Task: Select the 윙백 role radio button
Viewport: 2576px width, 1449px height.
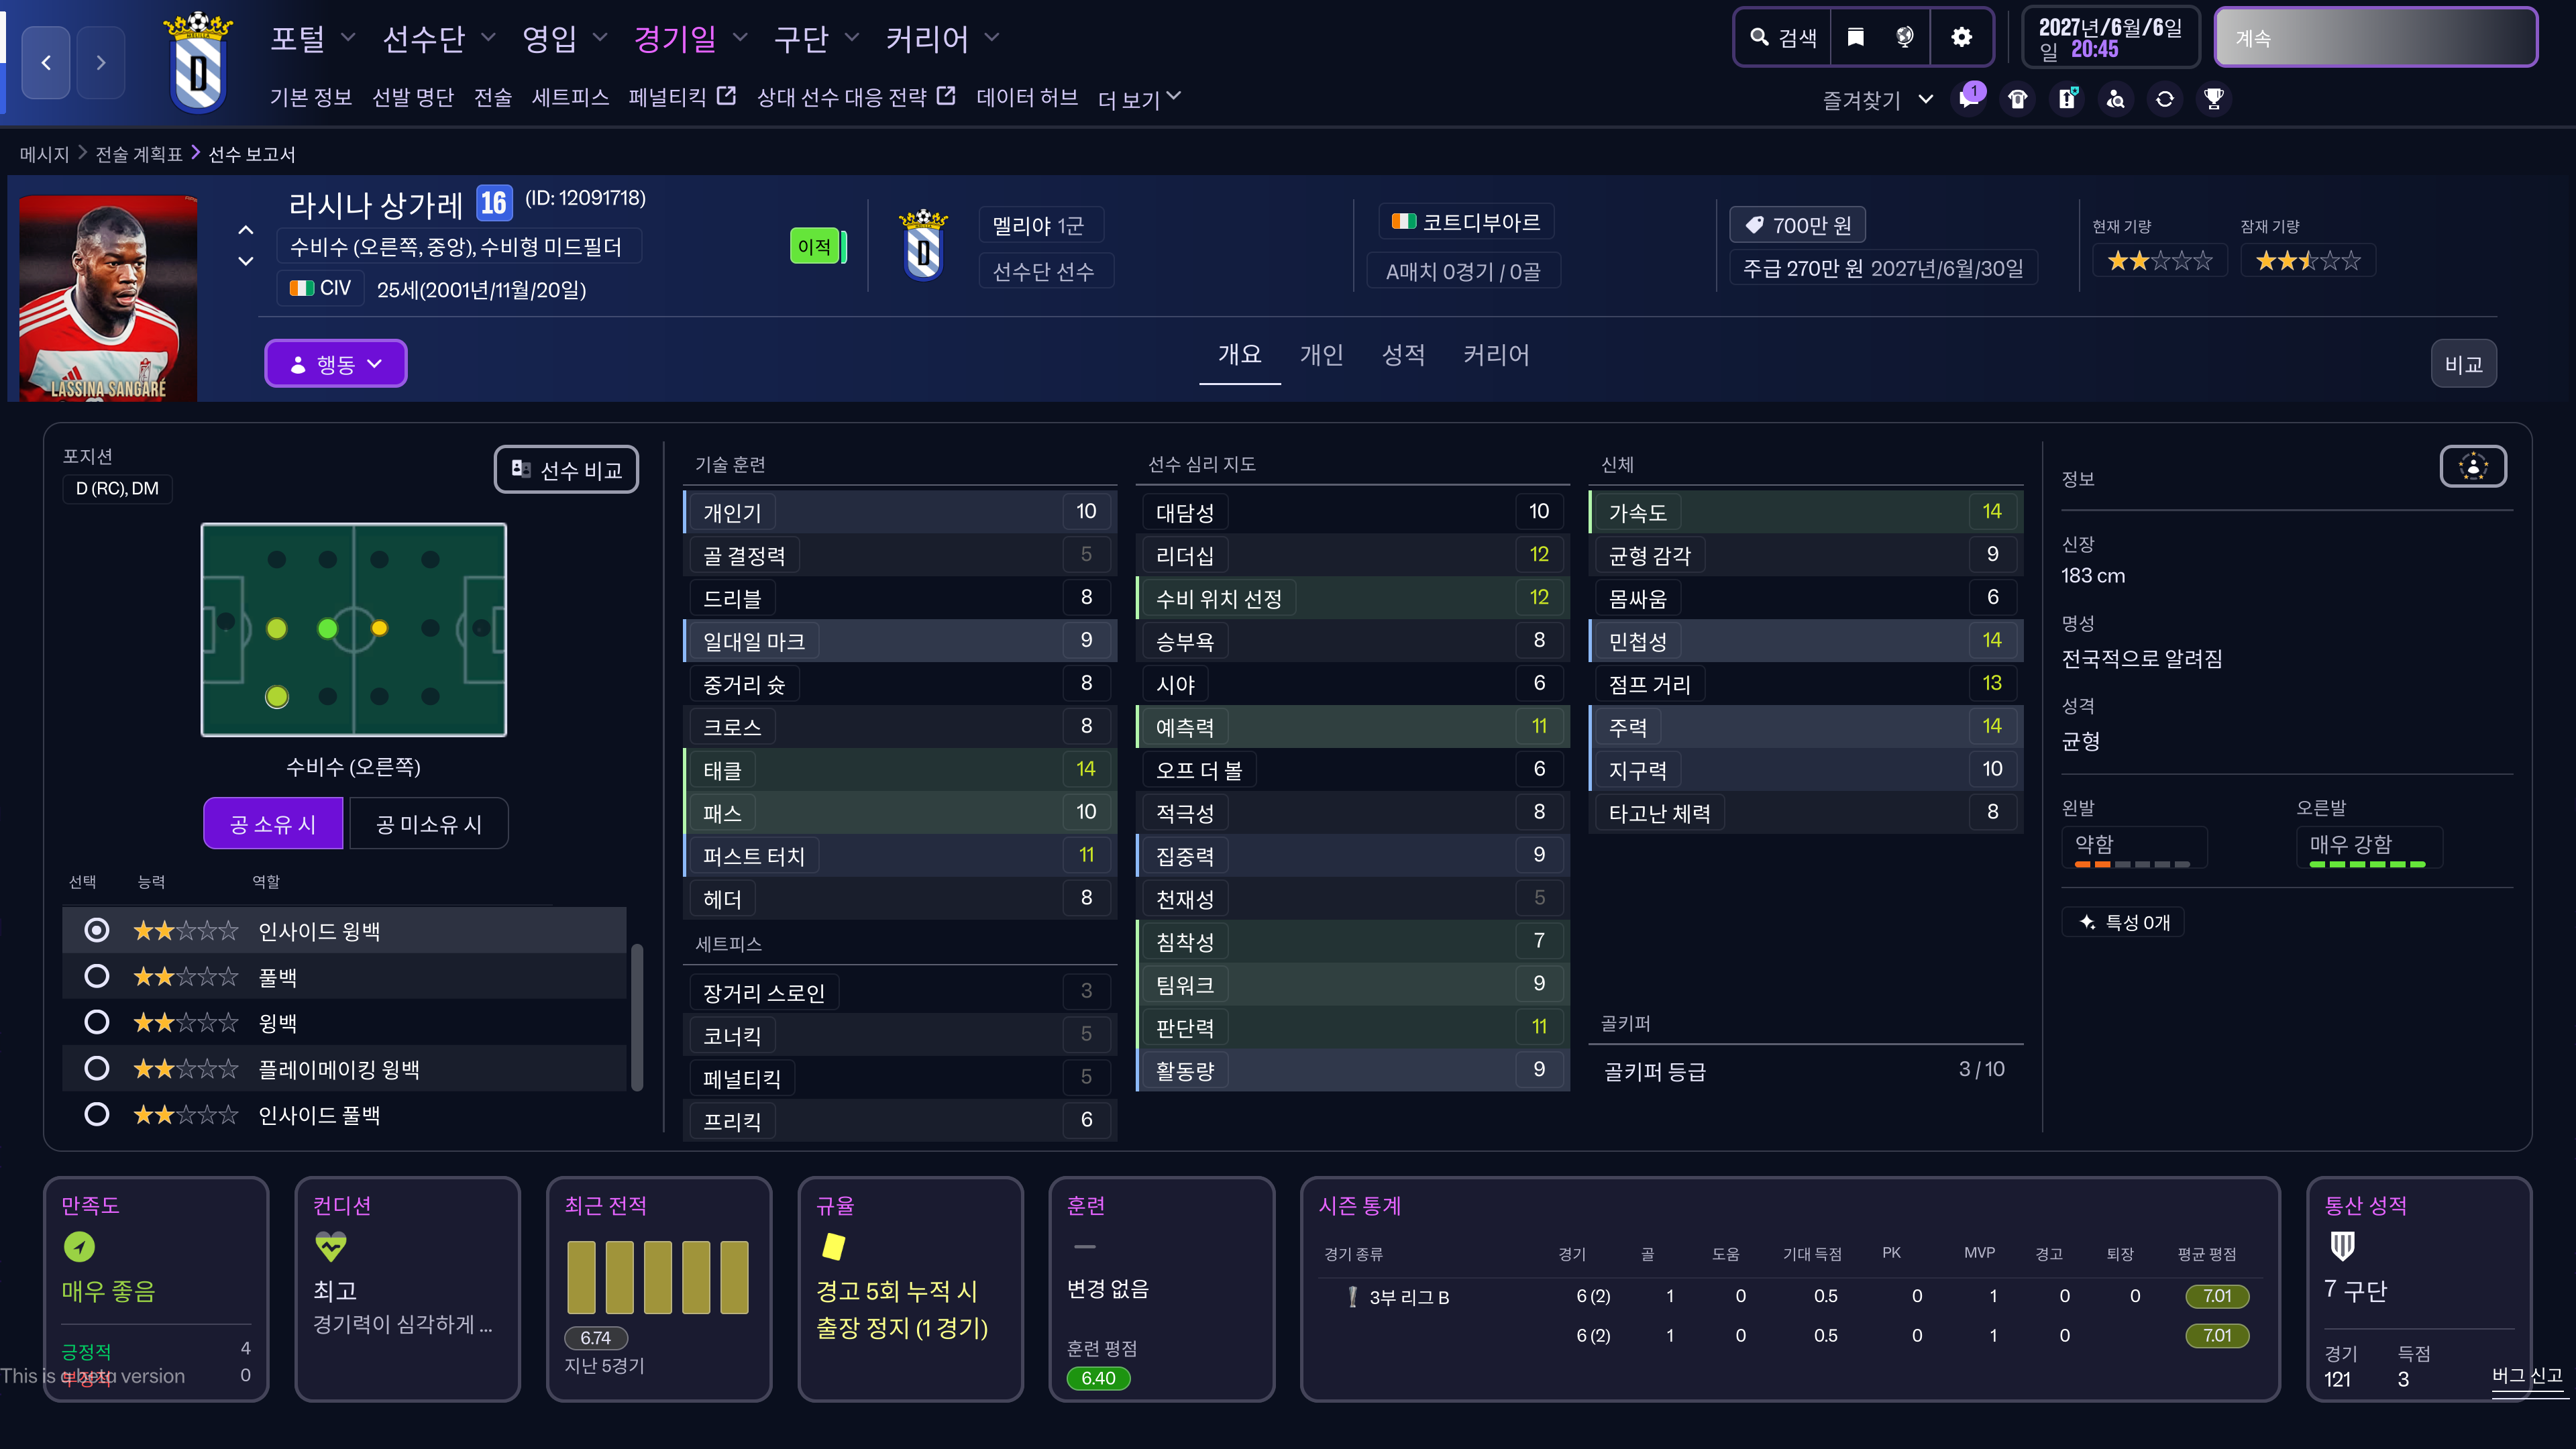Action: (96, 1022)
